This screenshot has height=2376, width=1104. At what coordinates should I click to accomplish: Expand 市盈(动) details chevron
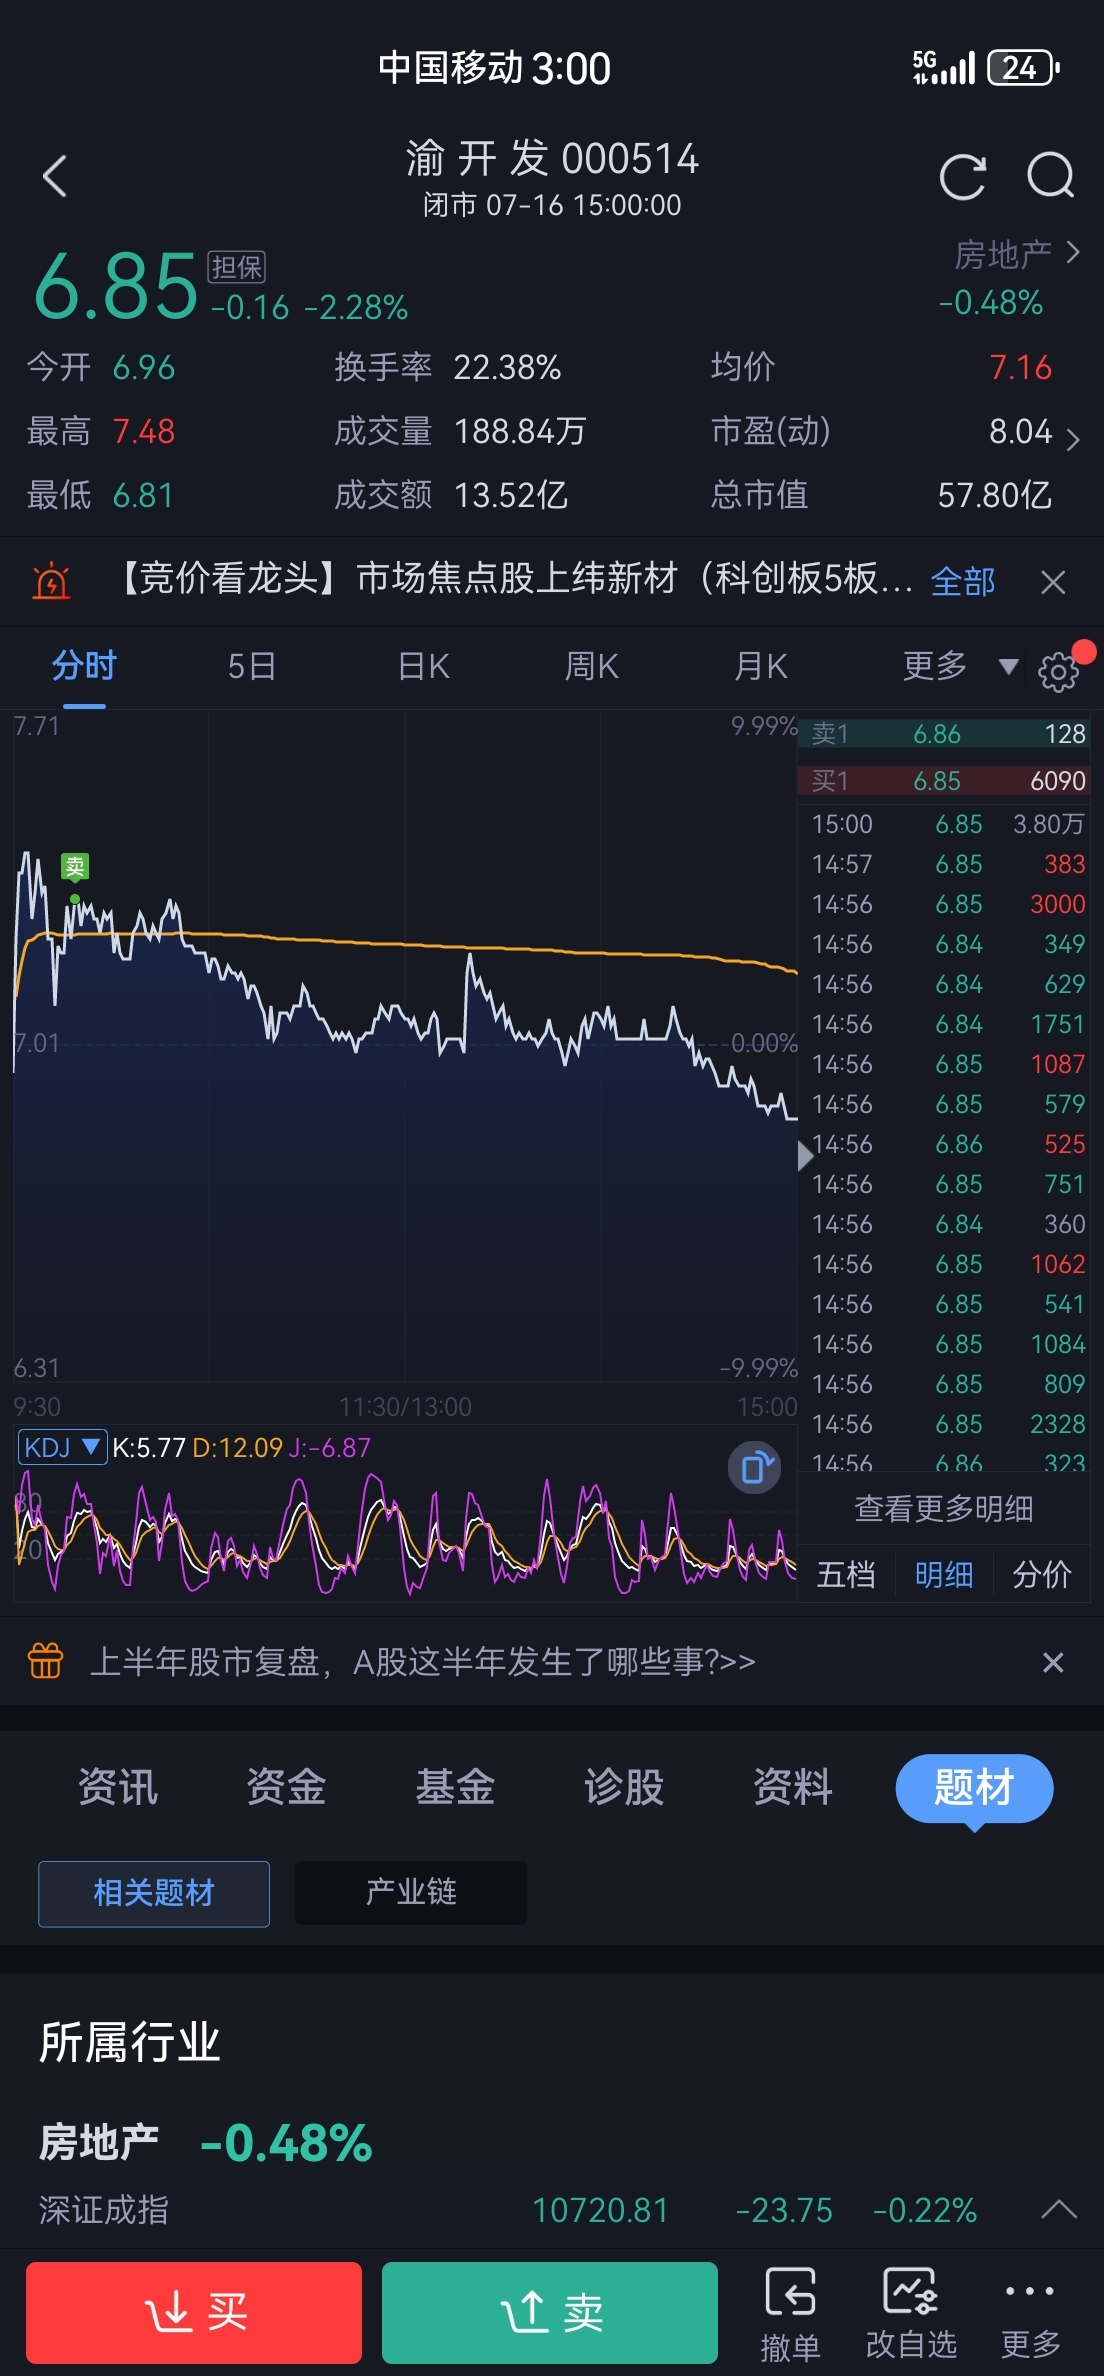point(1073,439)
